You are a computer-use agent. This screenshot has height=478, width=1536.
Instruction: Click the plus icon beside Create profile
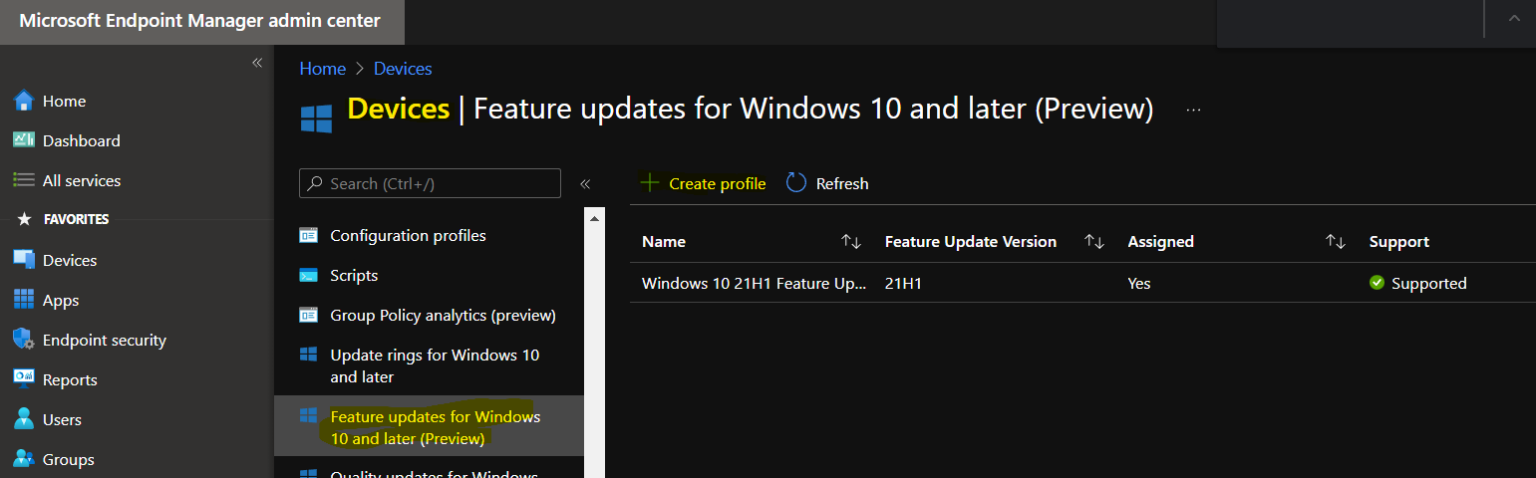(650, 183)
